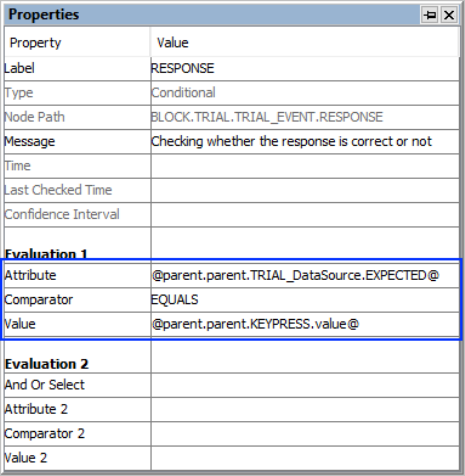This screenshot has height=476, width=465.
Task: Select the Comparator 2 property name
Action: click(x=44, y=434)
